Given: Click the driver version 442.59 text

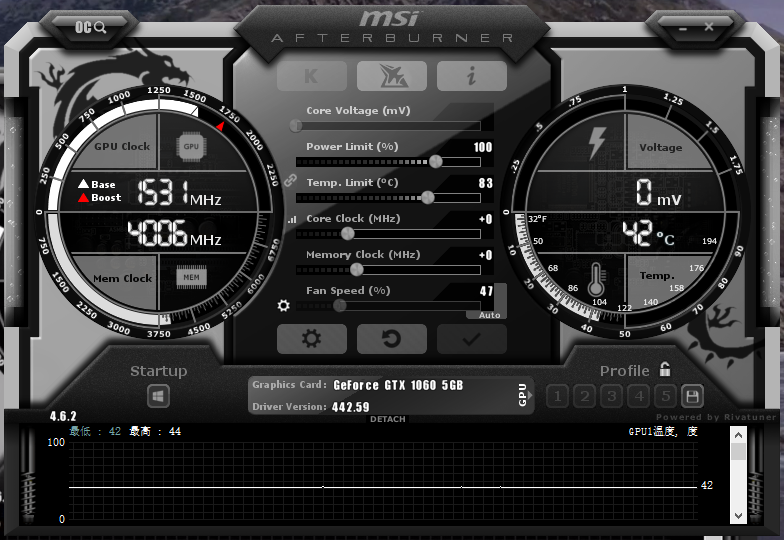Looking at the screenshot, I should (350, 407).
